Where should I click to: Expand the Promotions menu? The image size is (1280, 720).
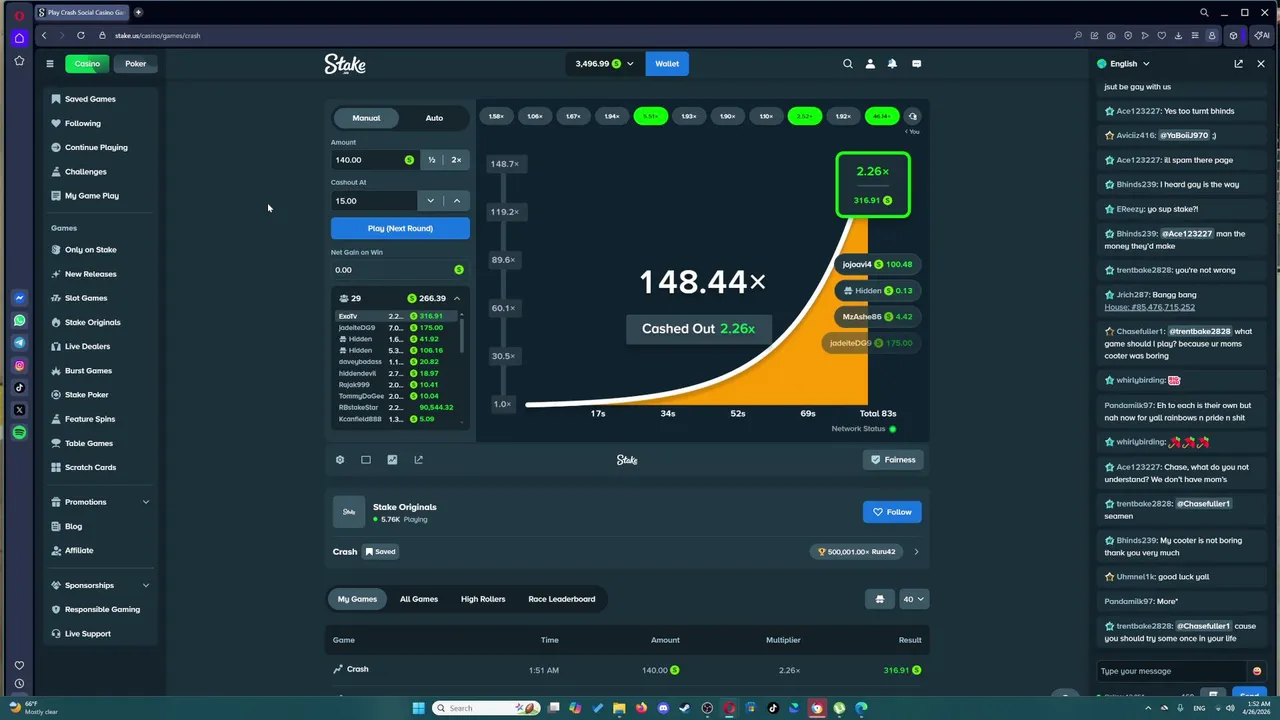pyautogui.click(x=99, y=502)
